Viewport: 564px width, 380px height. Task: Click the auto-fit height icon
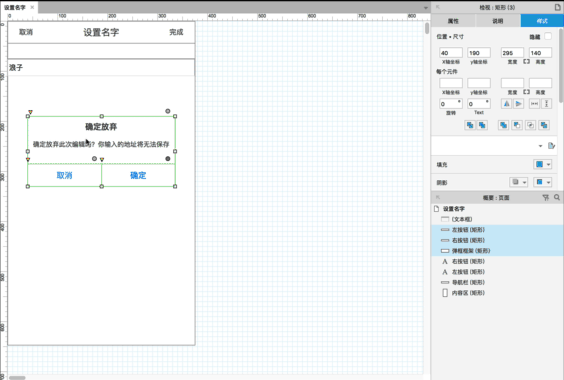click(546, 104)
